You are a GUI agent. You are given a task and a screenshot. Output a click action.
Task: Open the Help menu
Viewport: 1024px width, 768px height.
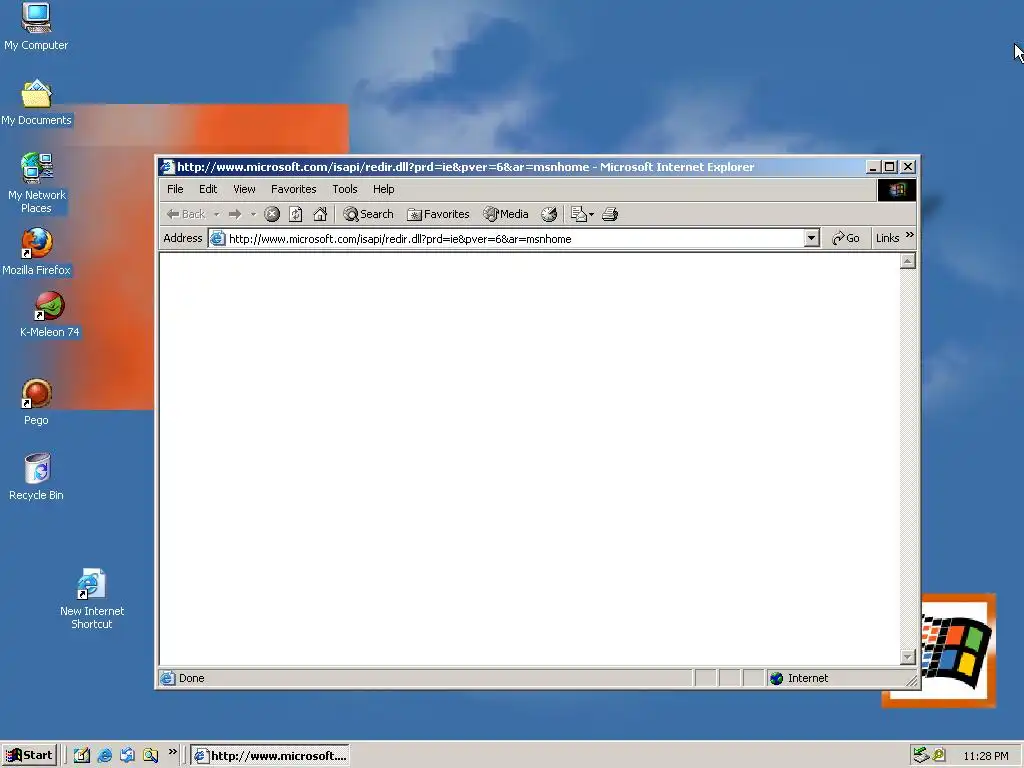coord(383,189)
